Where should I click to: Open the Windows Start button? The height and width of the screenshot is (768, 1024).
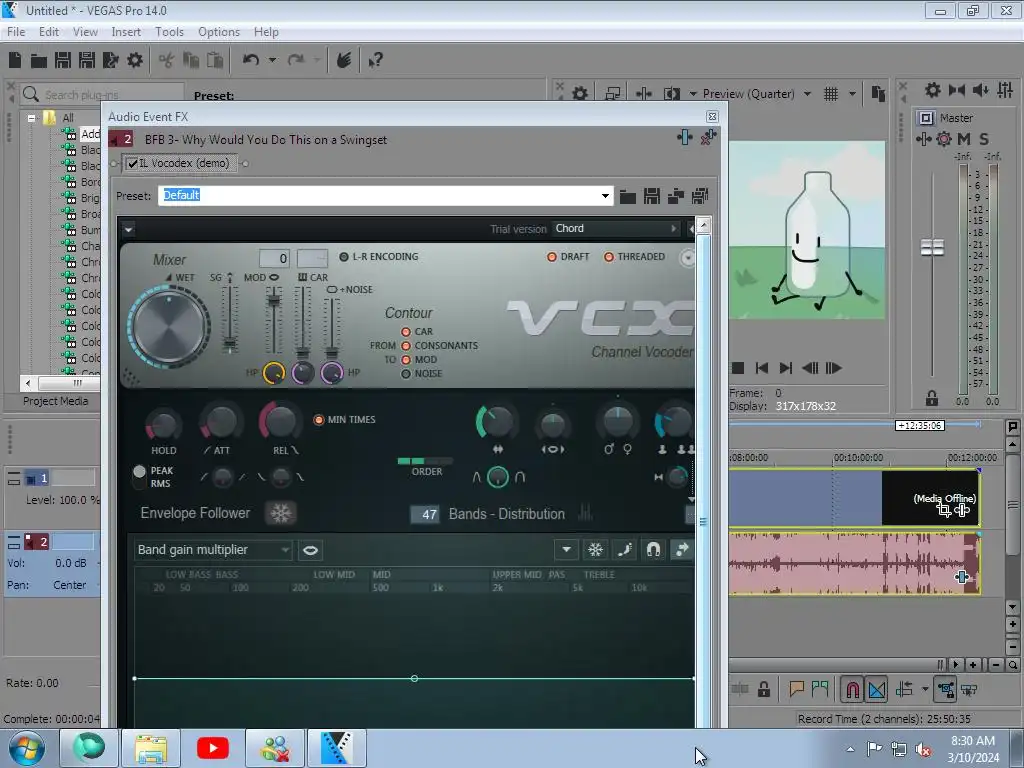point(27,749)
